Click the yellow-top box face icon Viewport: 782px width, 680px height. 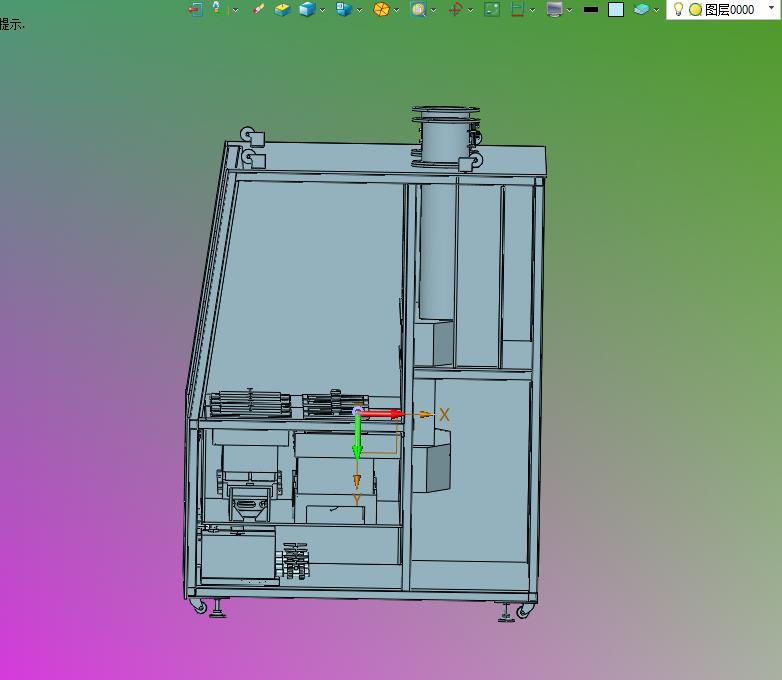tap(282, 9)
